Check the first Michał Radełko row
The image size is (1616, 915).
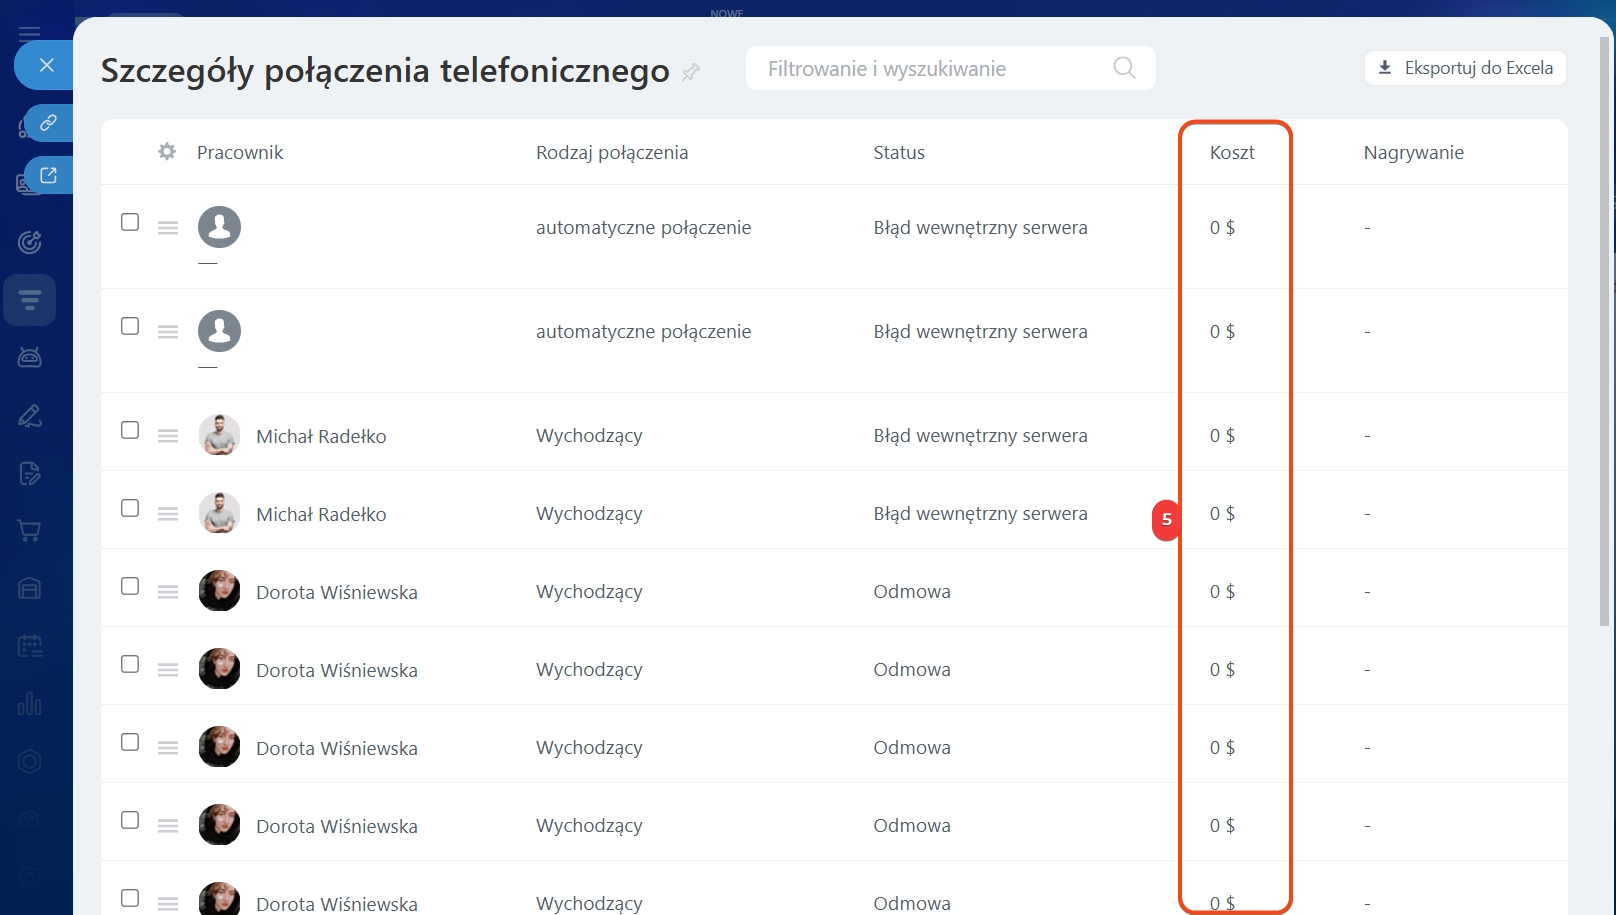(130, 430)
